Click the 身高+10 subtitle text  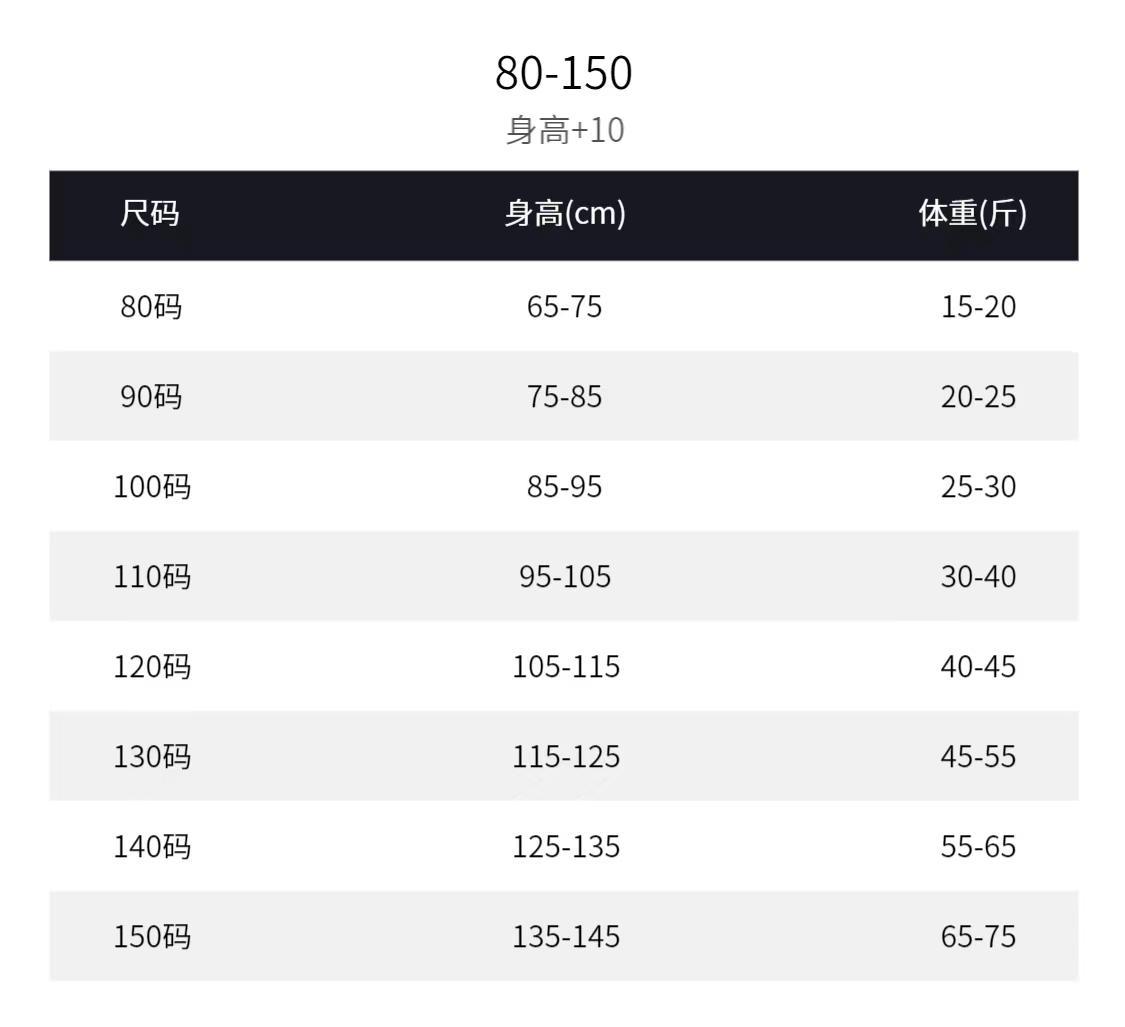point(564,131)
